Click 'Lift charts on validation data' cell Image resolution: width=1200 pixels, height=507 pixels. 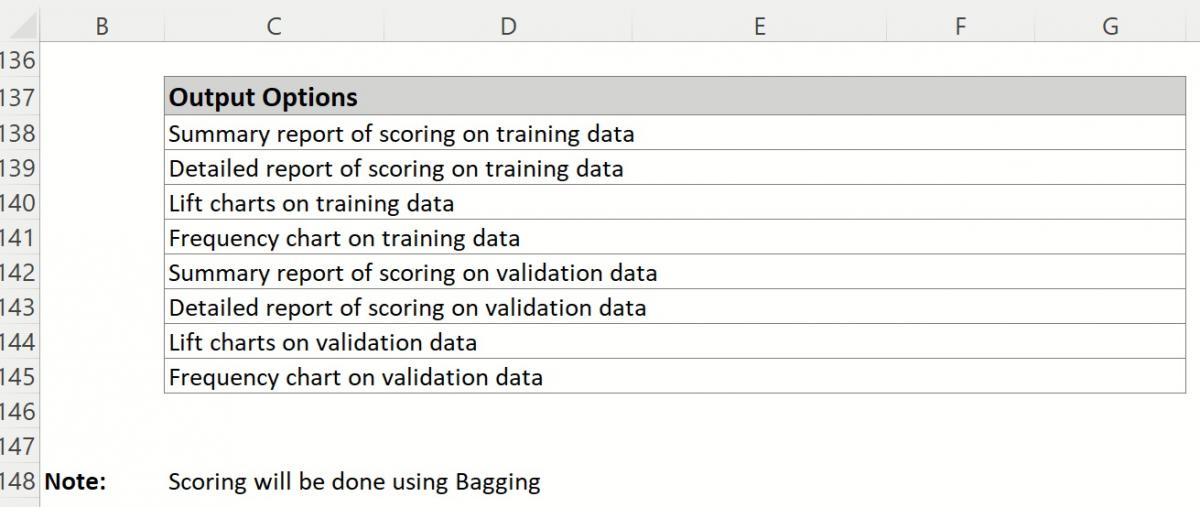coord(322,343)
